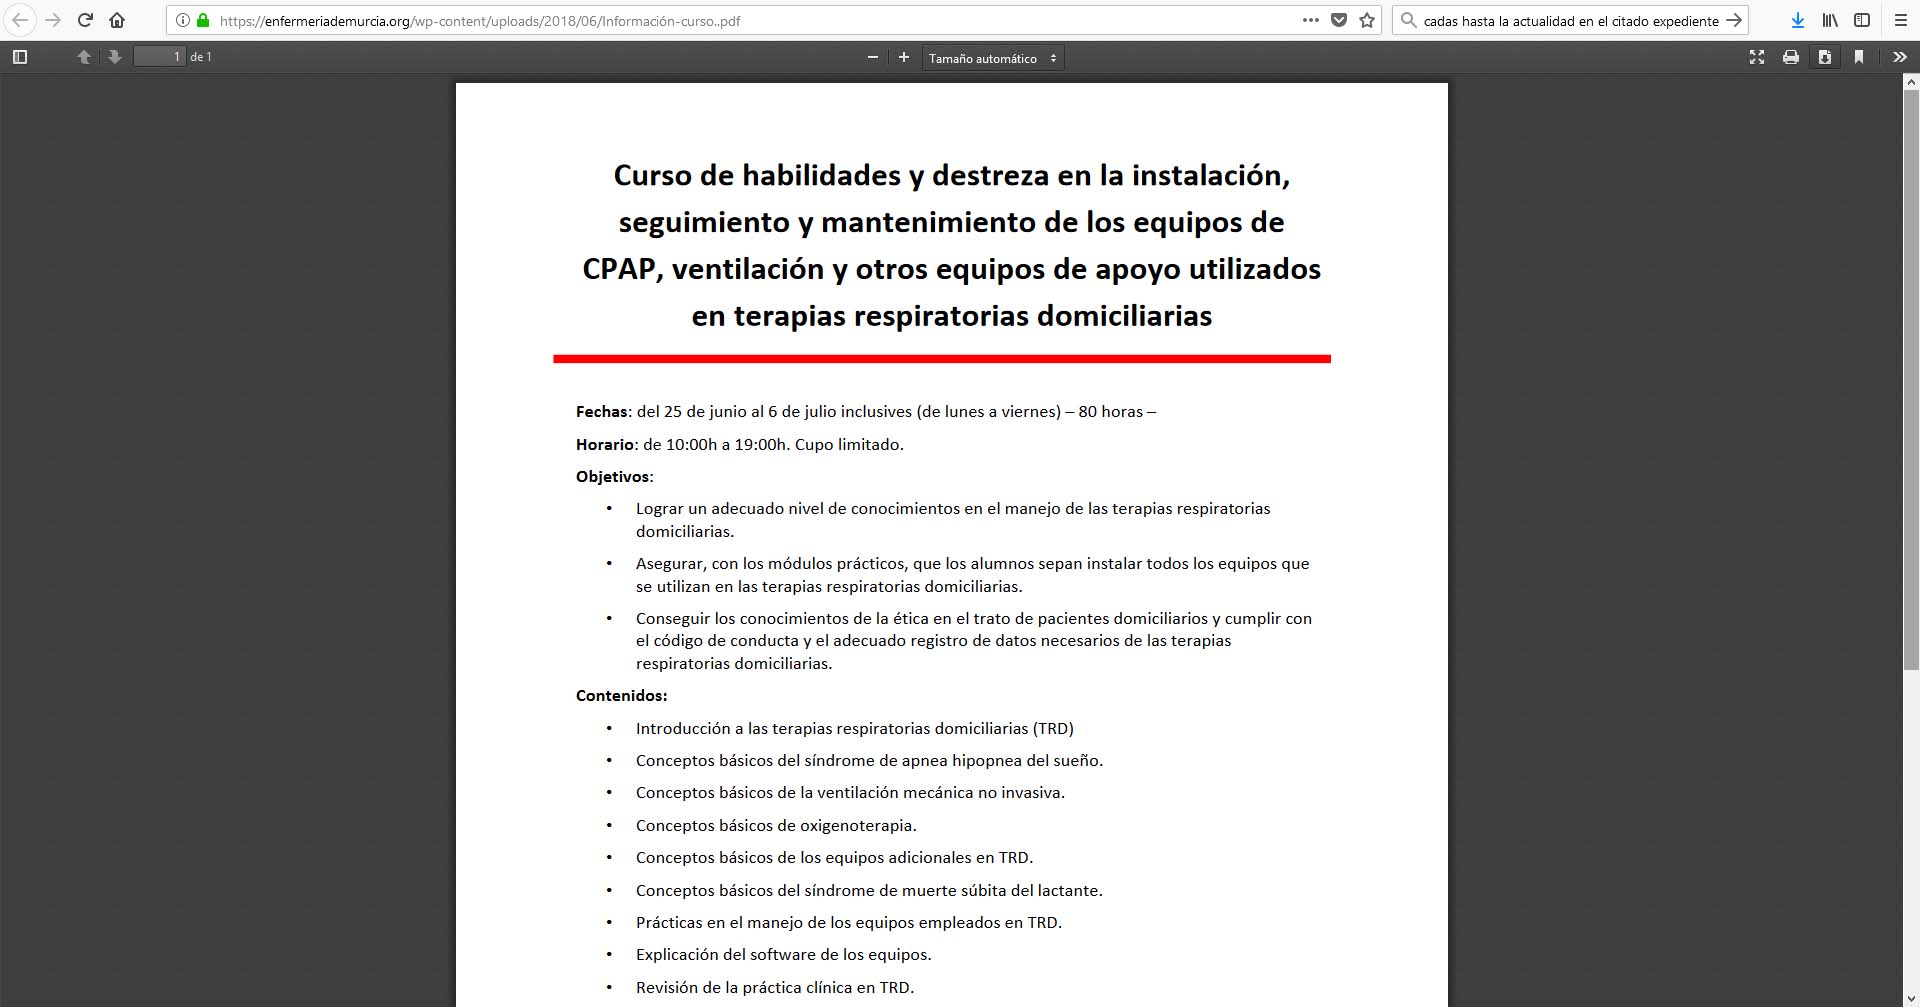Screen dimensions: 1920x1007
Task: Click 'Conceptos básicos de los equipos adicionales en TRD.'
Action: 834,857
